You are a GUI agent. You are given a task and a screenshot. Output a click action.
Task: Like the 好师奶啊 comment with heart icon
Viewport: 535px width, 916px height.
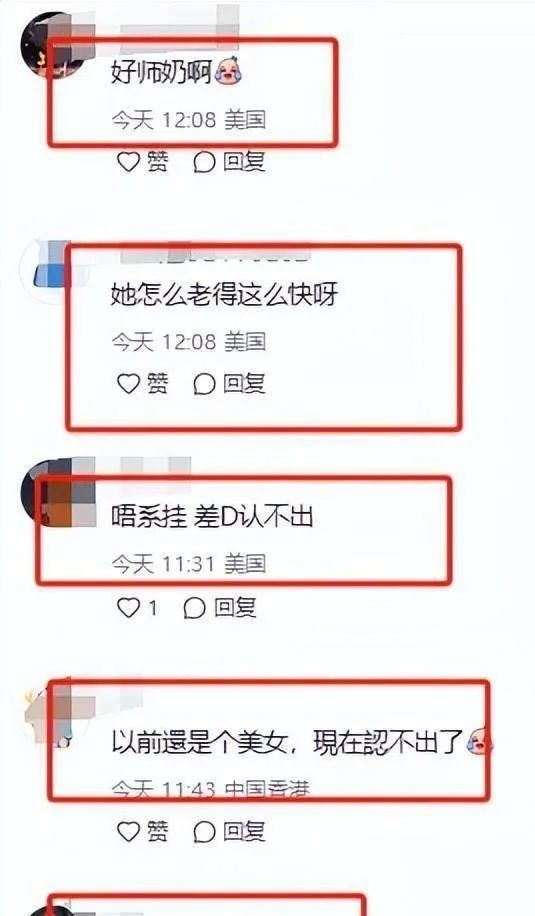pyautogui.click(x=128, y=162)
